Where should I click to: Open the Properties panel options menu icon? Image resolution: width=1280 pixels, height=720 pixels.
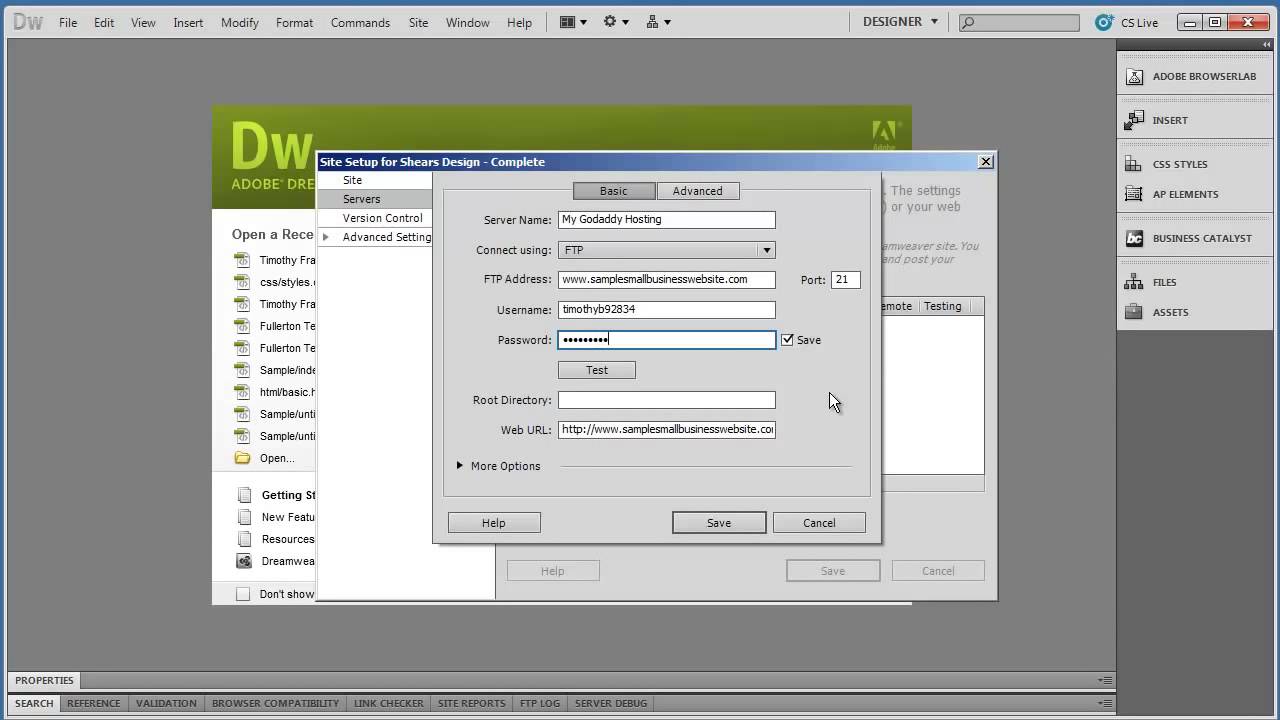[x=1104, y=680]
